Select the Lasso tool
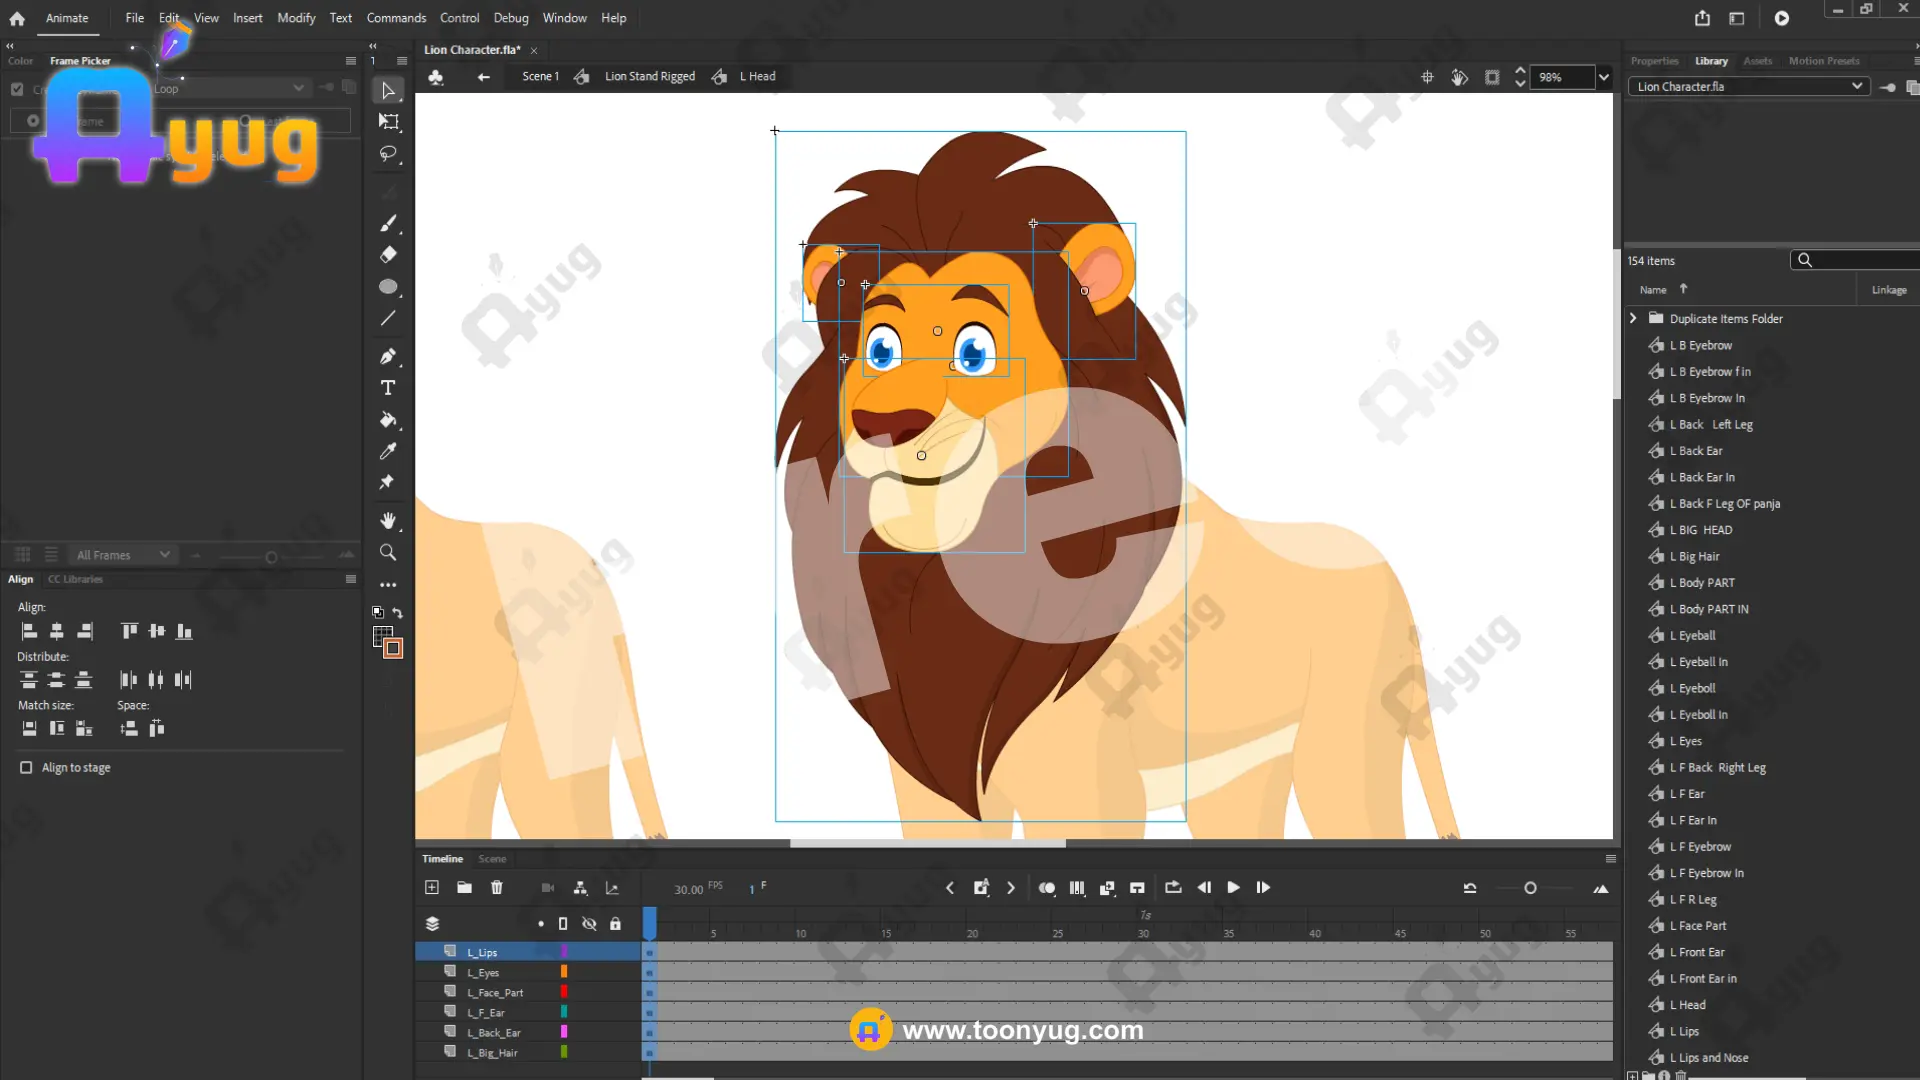This screenshot has width=1920, height=1080. pyautogui.click(x=388, y=154)
